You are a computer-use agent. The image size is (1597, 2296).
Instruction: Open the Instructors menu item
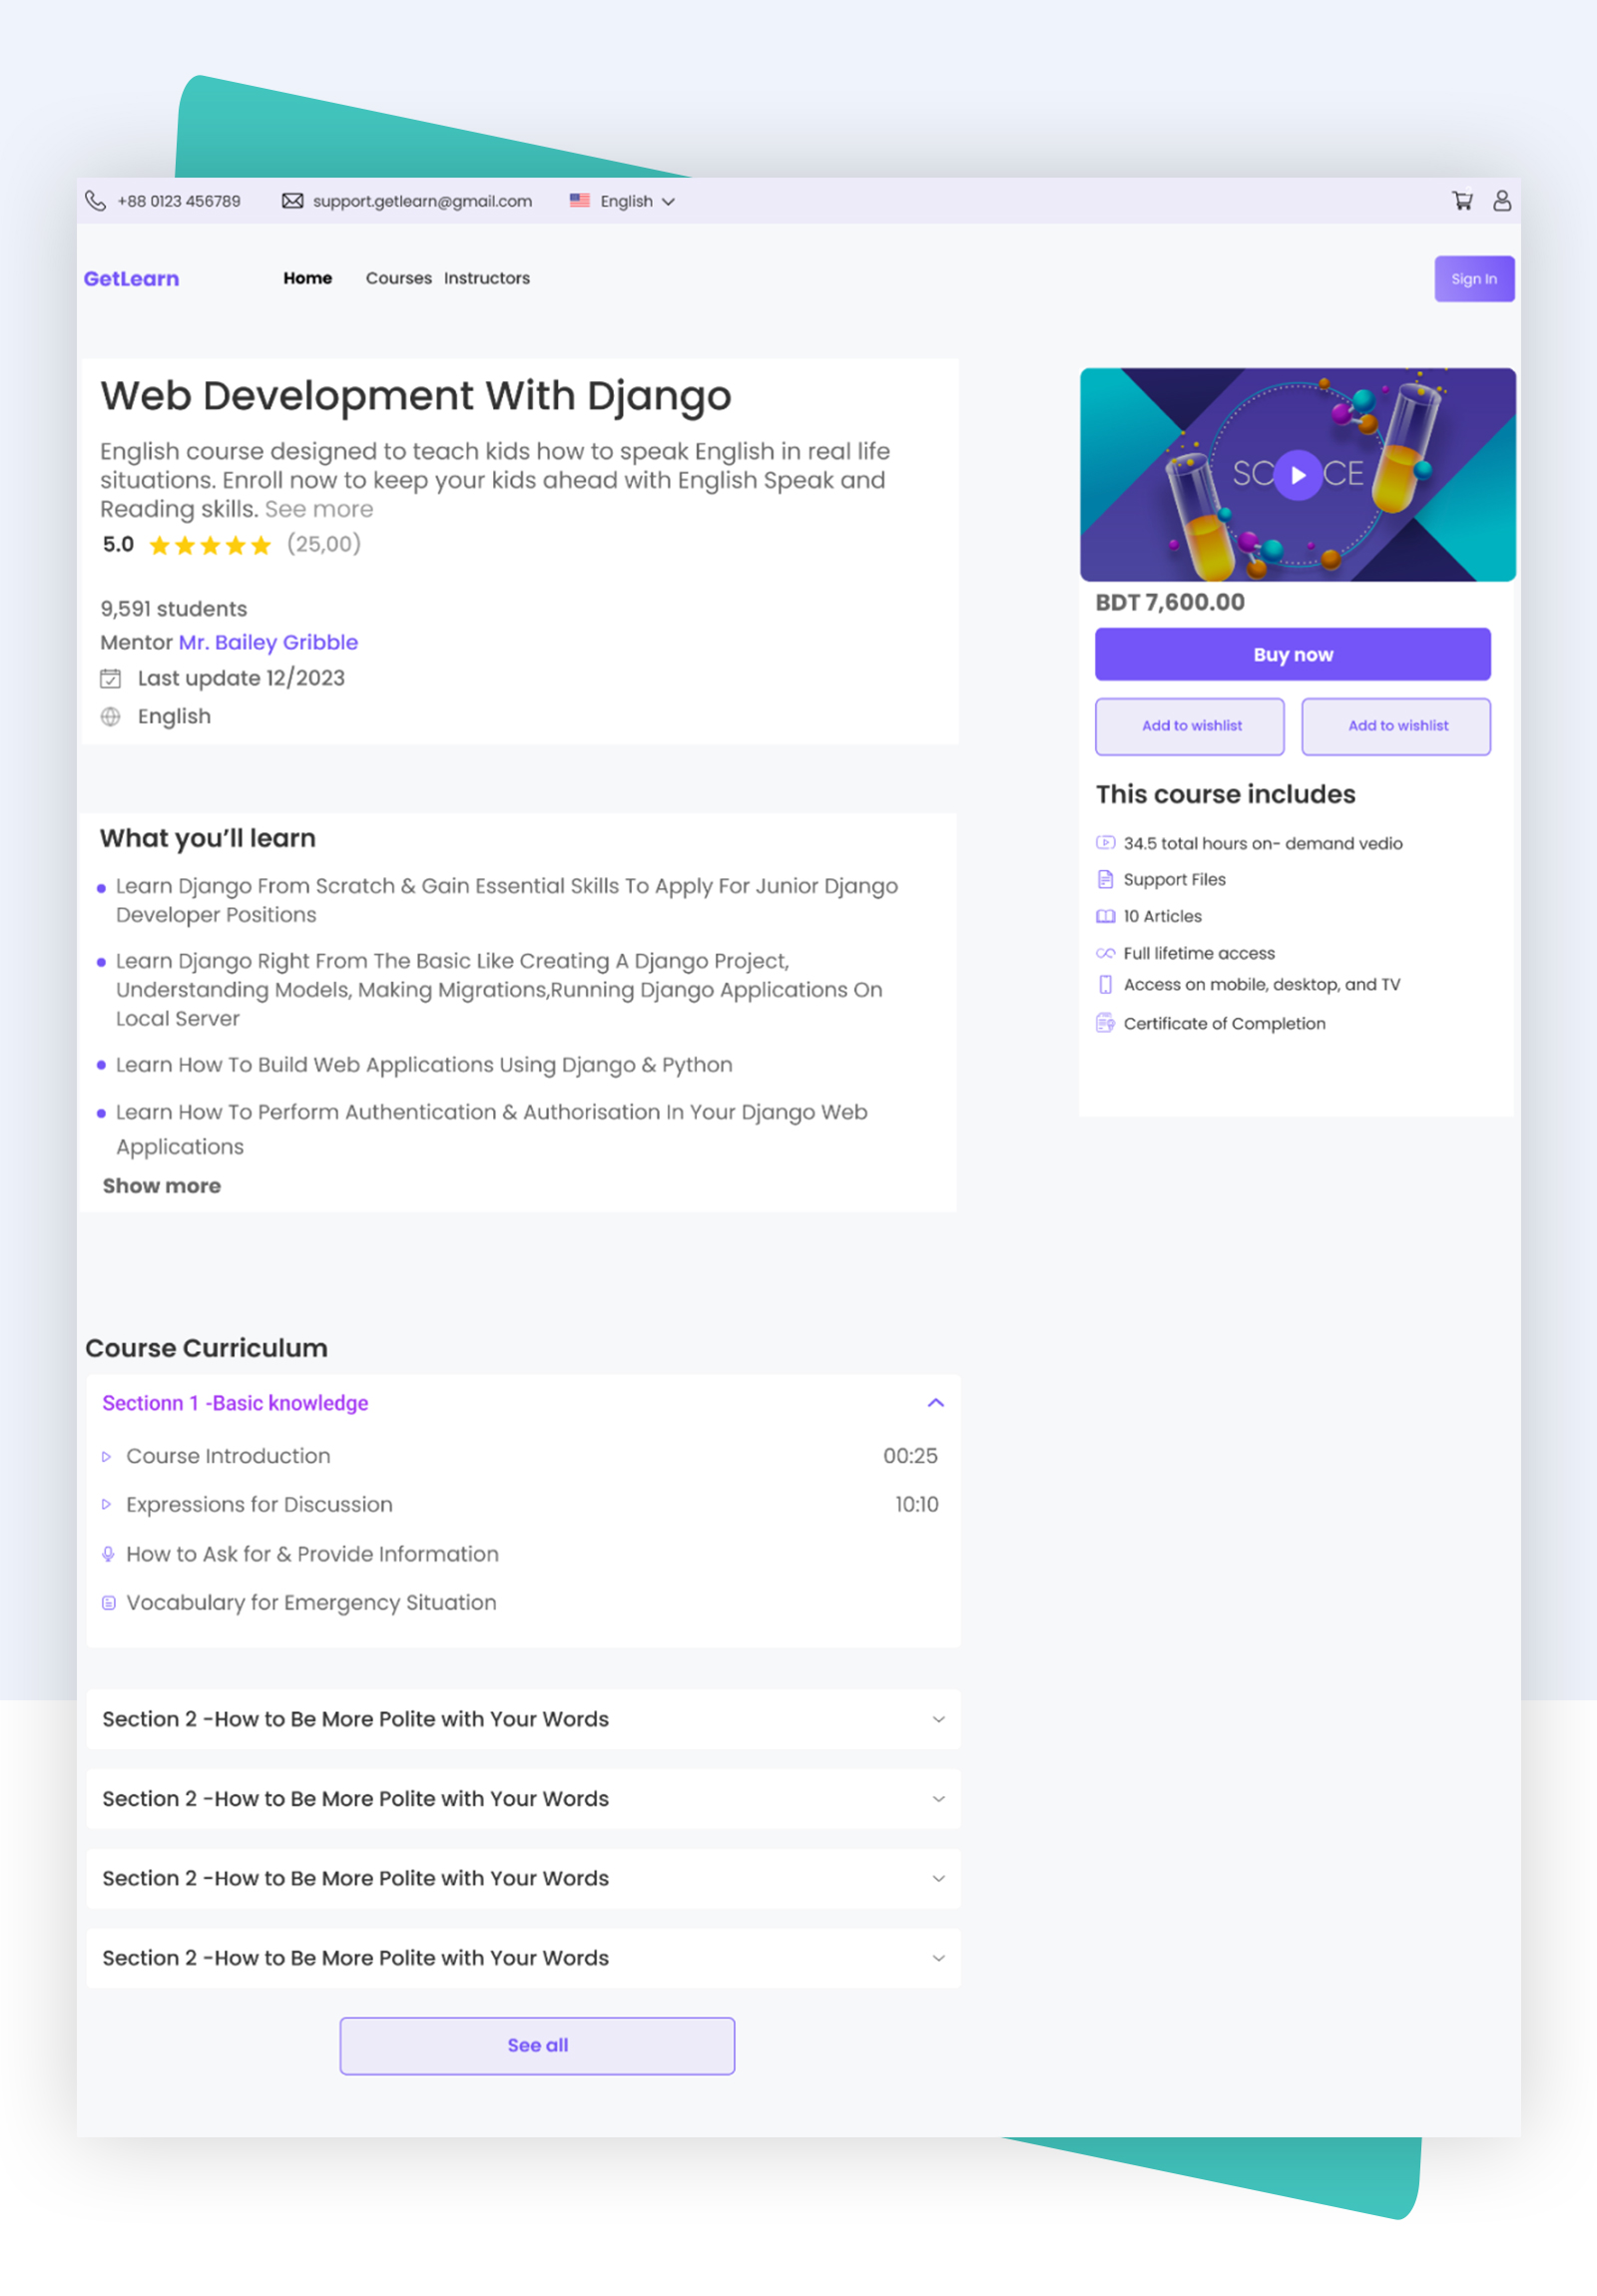pyautogui.click(x=487, y=278)
